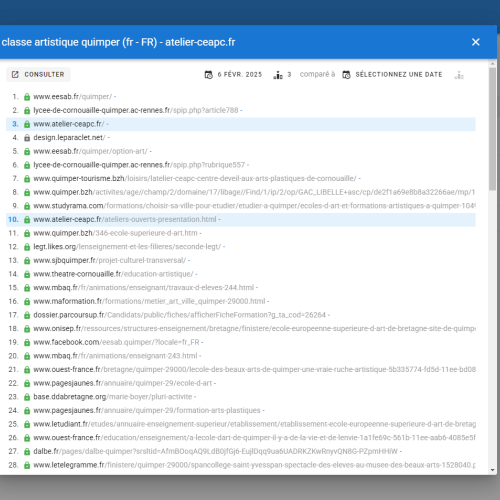Viewport: 500px width, 500px height.
Task: Click the ranking podium icon next to 3
Action: coord(278,75)
